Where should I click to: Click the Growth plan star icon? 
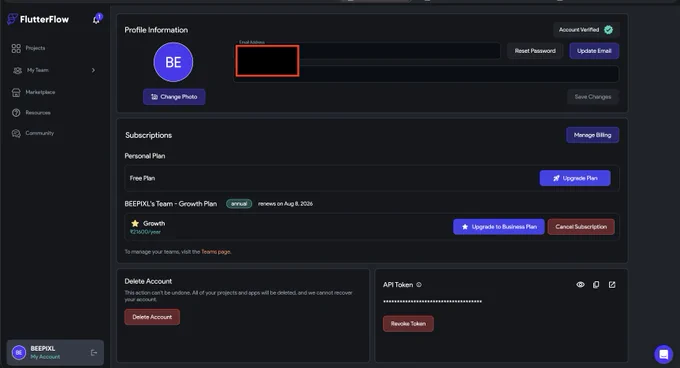(x=135, y=223)
